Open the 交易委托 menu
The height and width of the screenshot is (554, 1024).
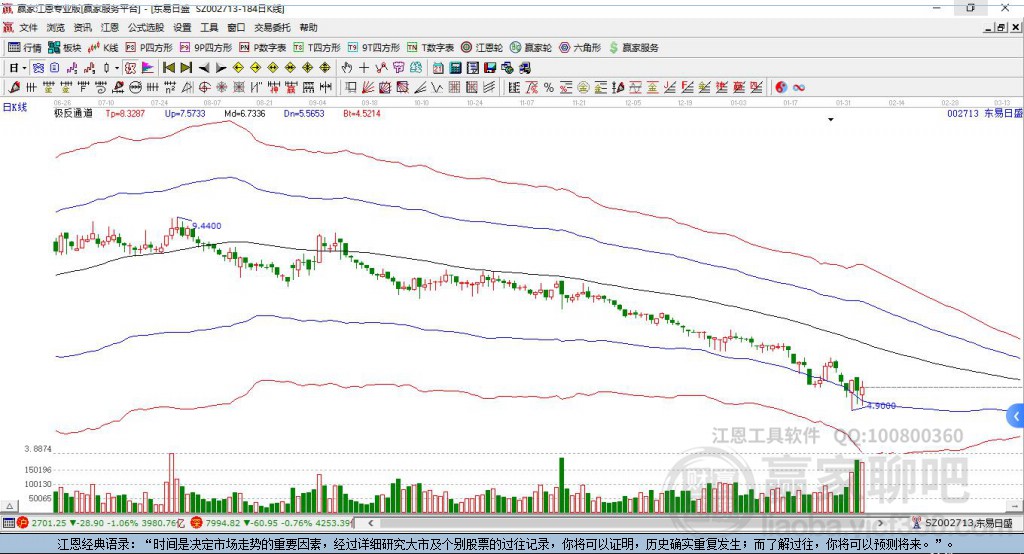[272, 27]
